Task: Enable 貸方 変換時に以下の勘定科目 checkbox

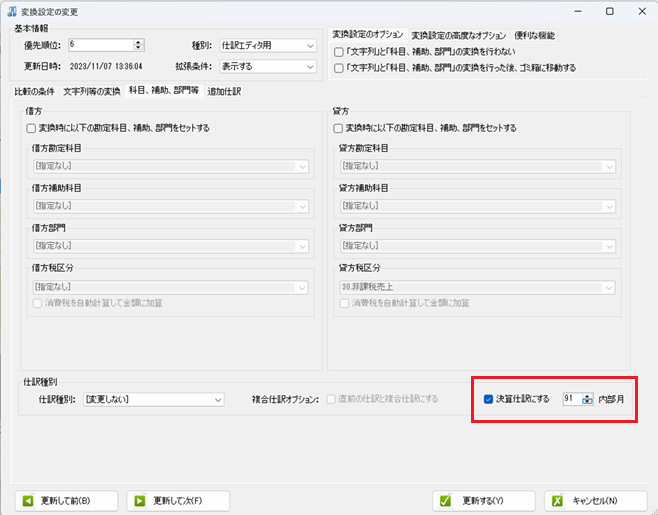Action: click(x=339, y=128)
